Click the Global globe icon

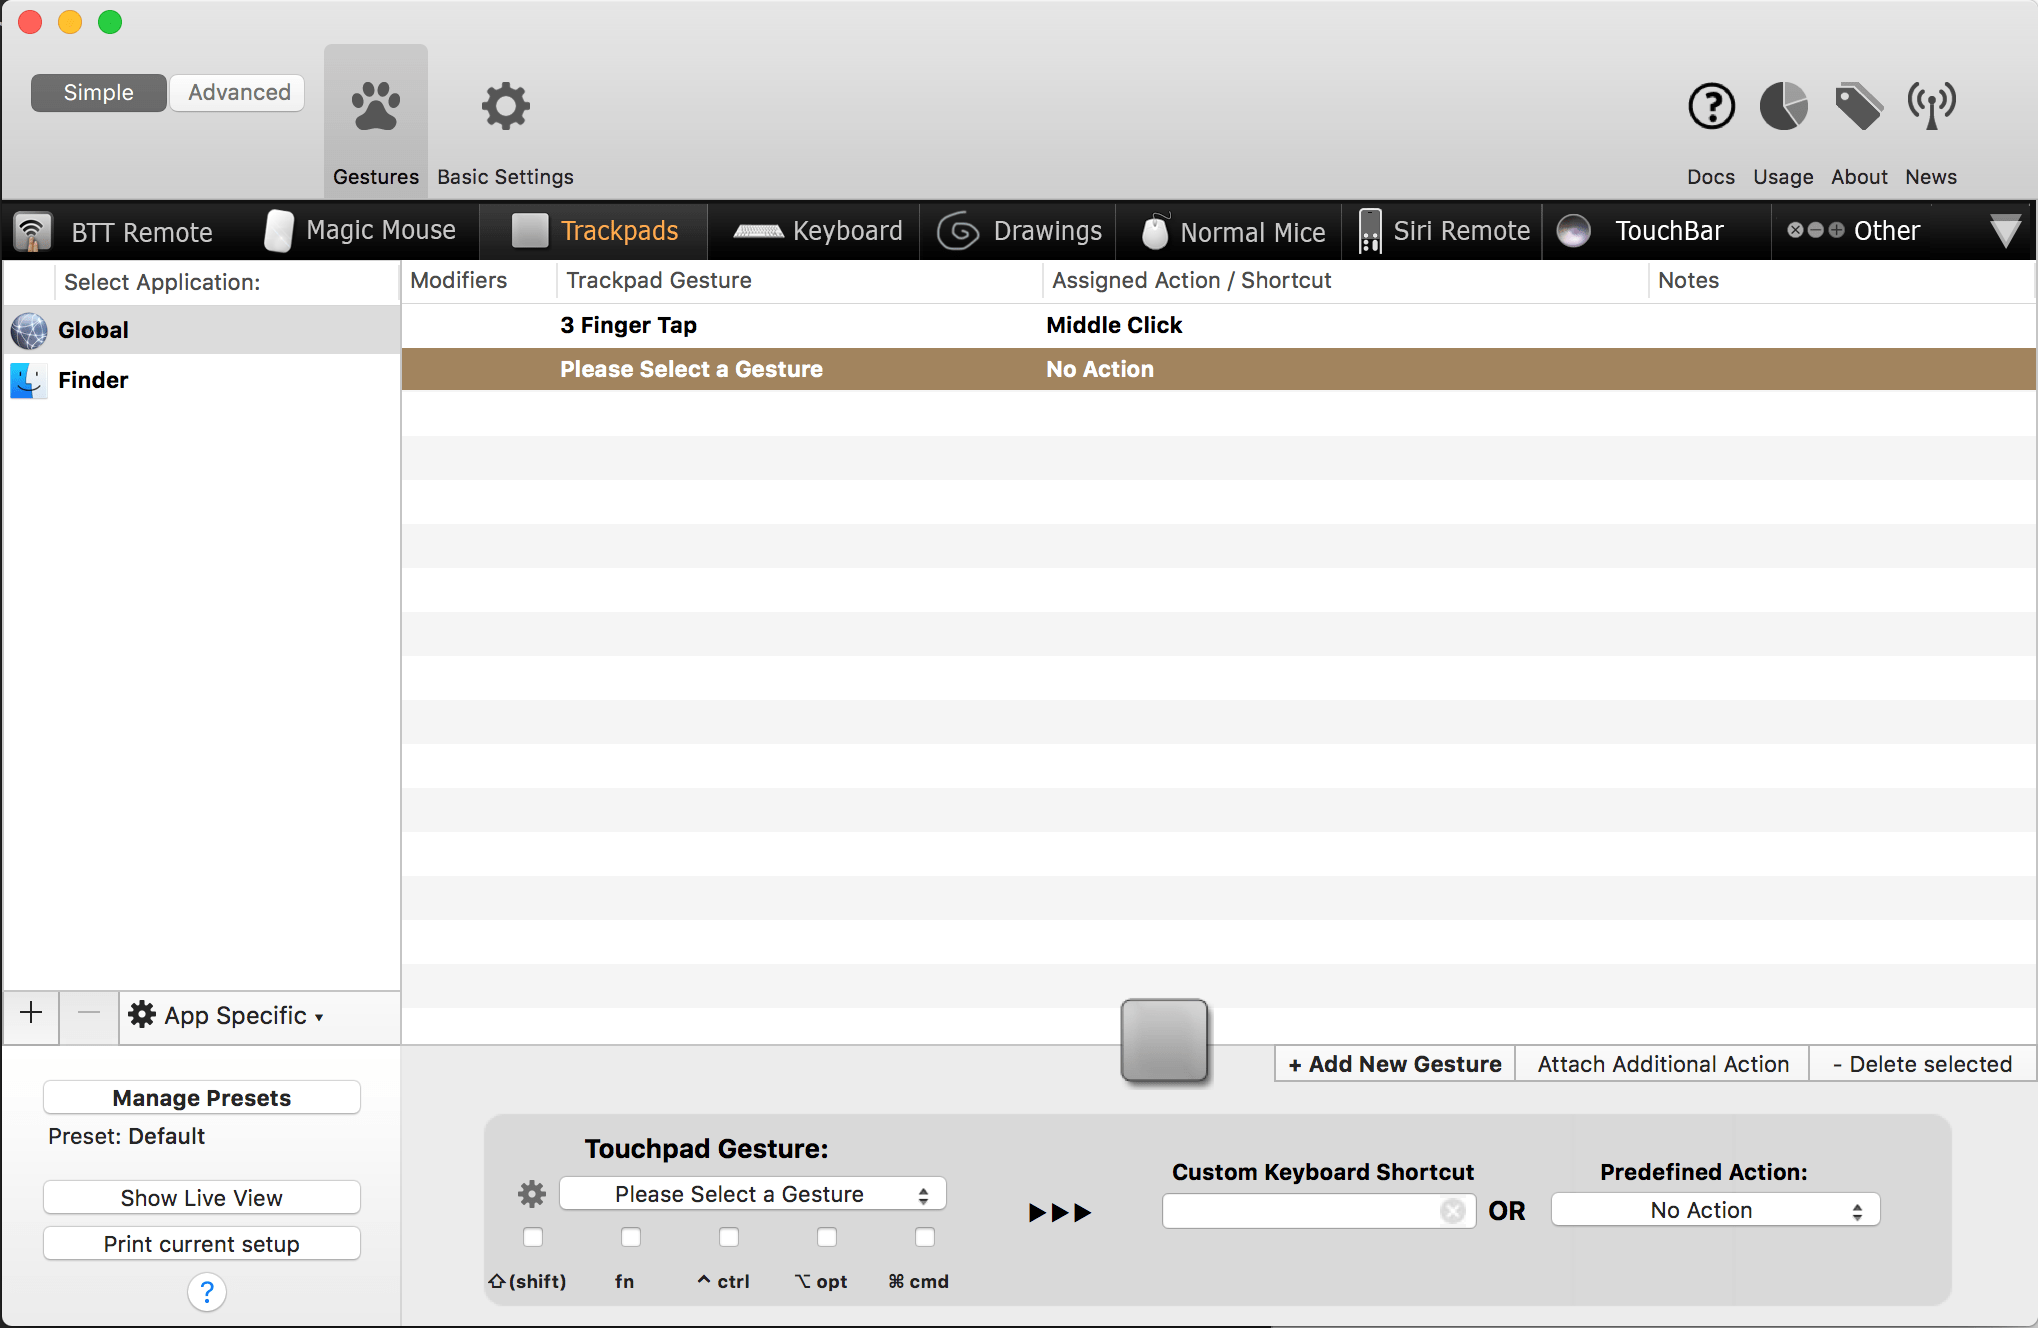(29, 330)
